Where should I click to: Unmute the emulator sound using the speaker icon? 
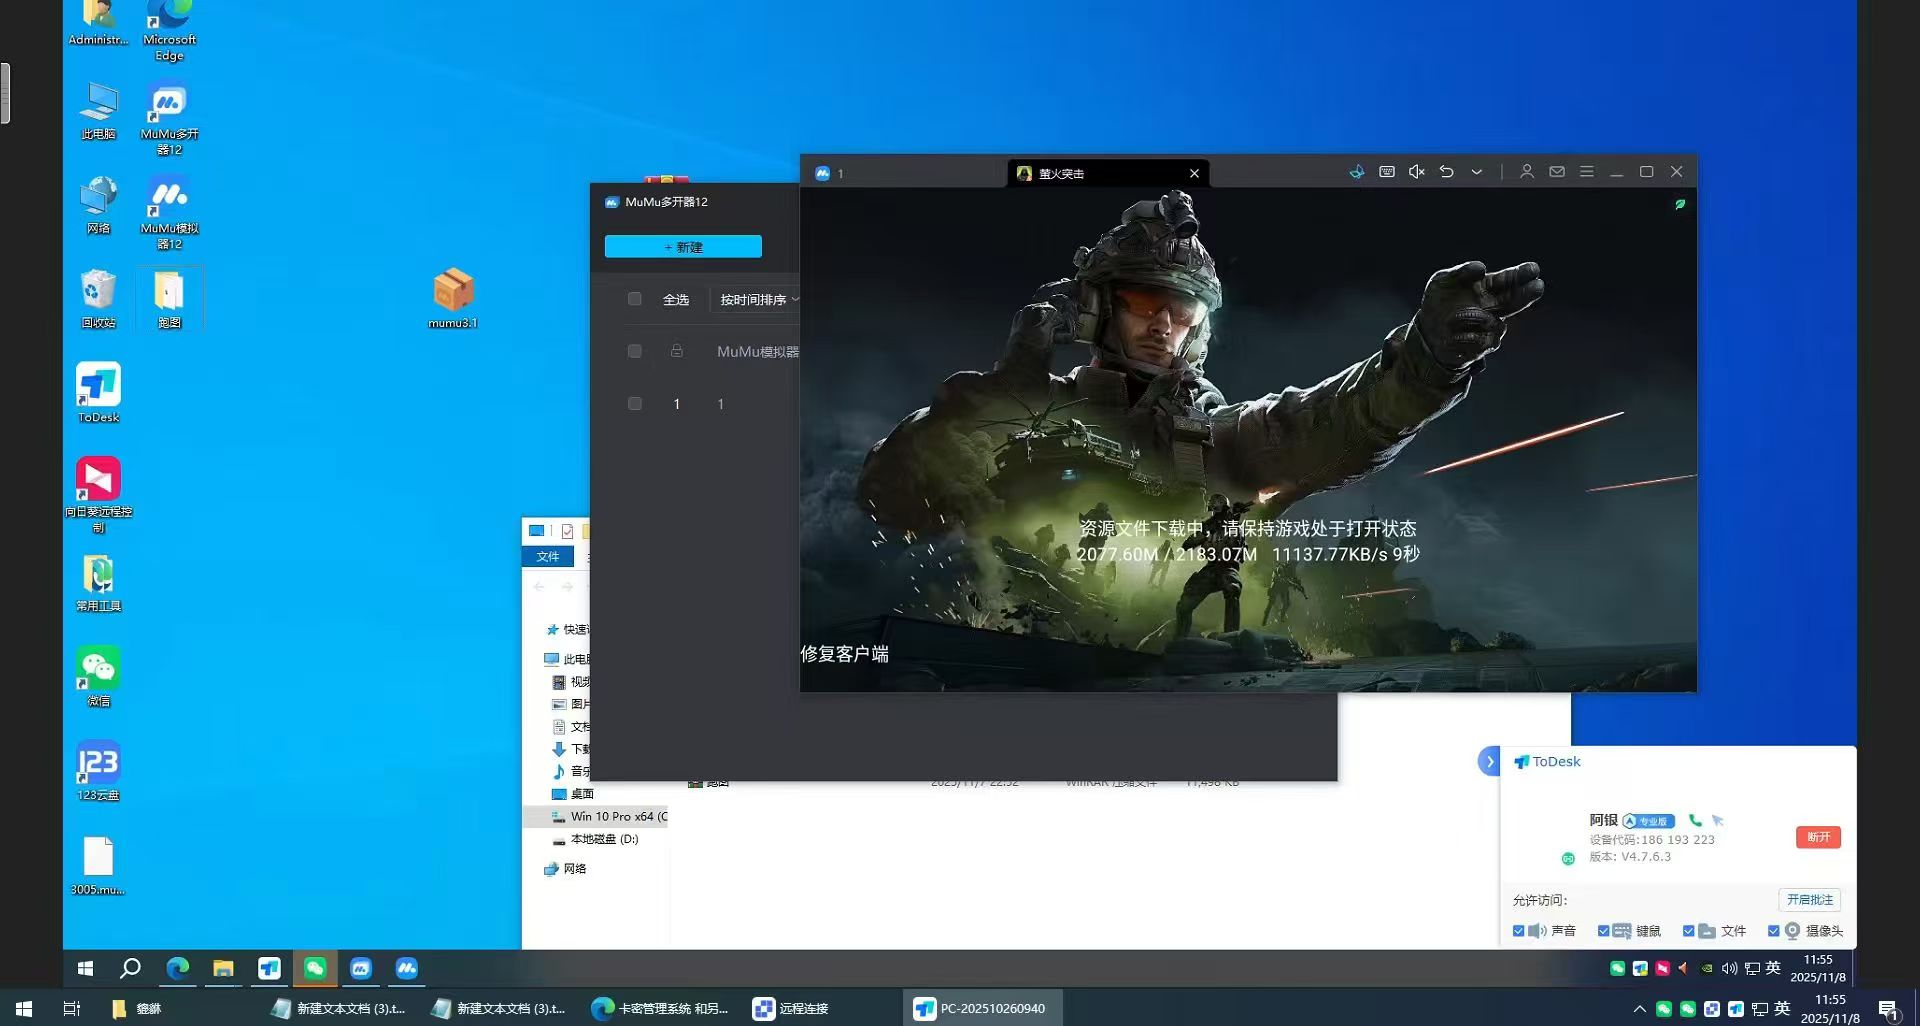(1416, 172)
